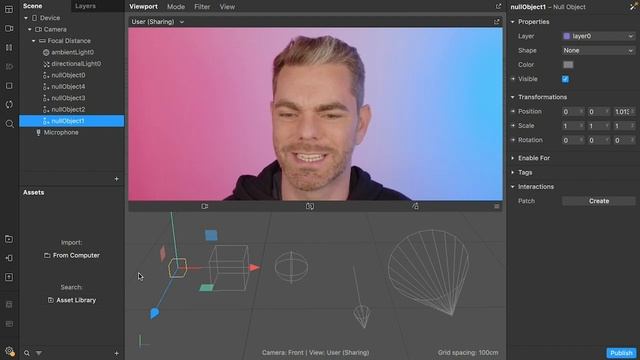This screenshot has width=640, height=360.
Task: Expand the Enable For section
Action: coord(513,158)
